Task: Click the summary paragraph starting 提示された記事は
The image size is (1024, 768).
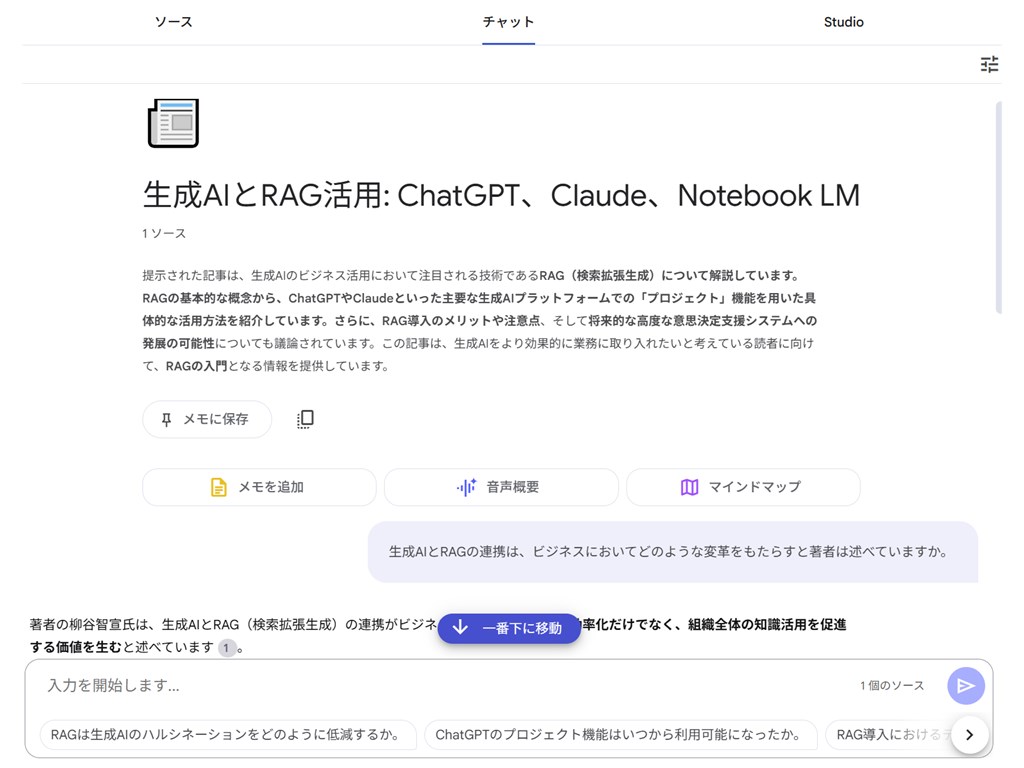Action: tap(480, 321)
